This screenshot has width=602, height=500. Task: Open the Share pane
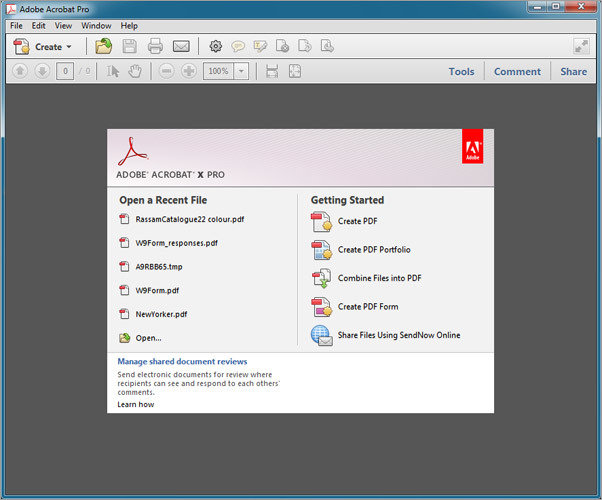coord(574,72)
